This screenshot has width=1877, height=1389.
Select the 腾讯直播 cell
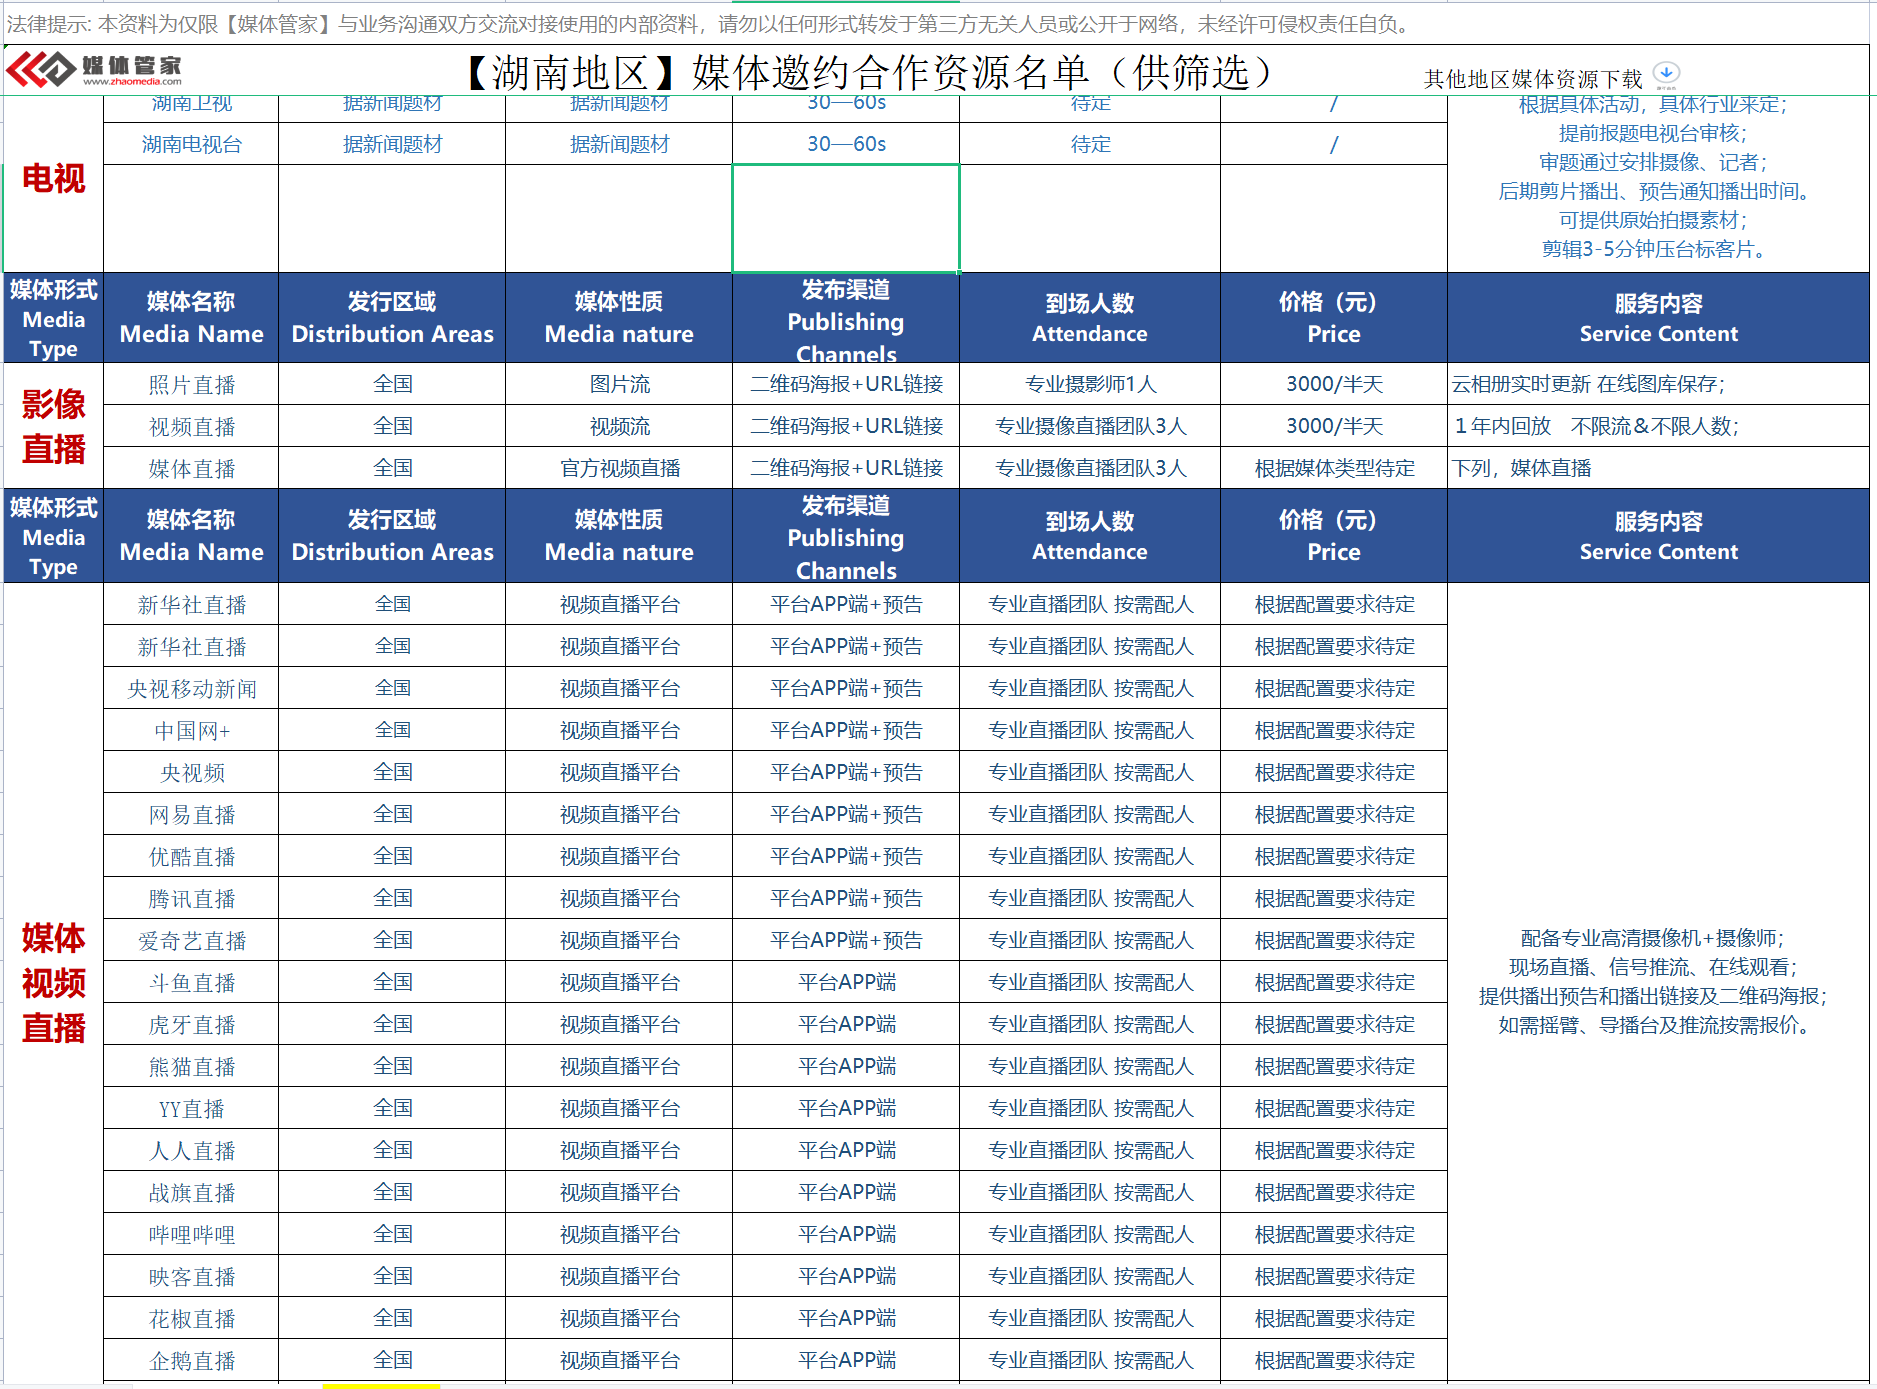(191, 899)
